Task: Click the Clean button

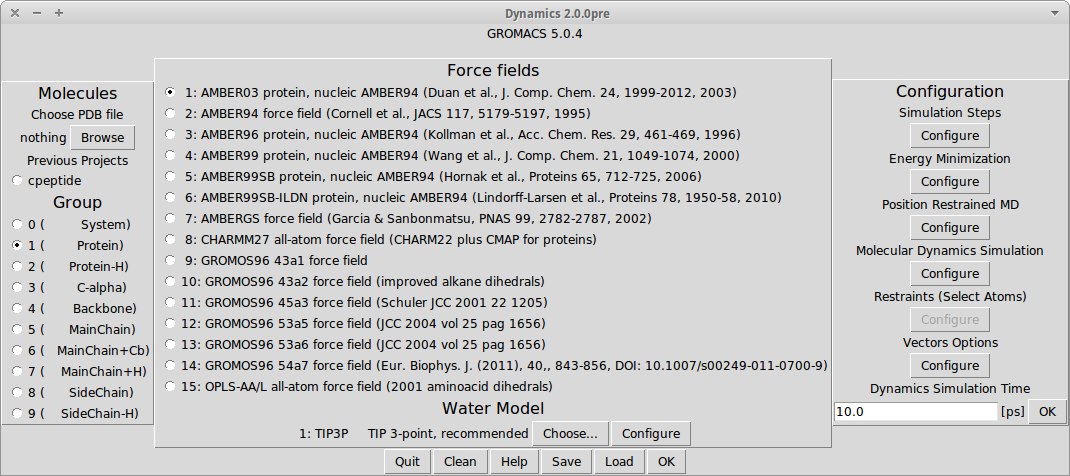Action: [460, 462]
